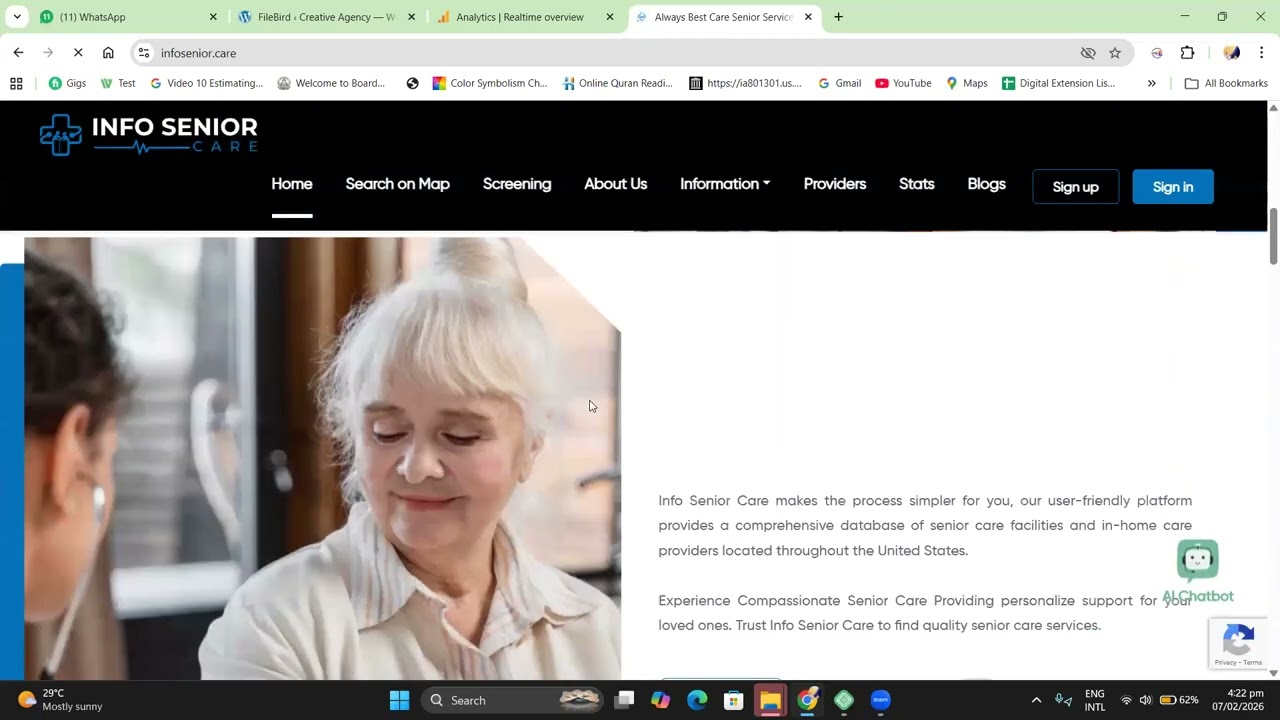Image resolution: width=1280 pixels, height=720 pixels.
Task: Open the tab search dropdown arrow
Action: [x=16, y=17]
